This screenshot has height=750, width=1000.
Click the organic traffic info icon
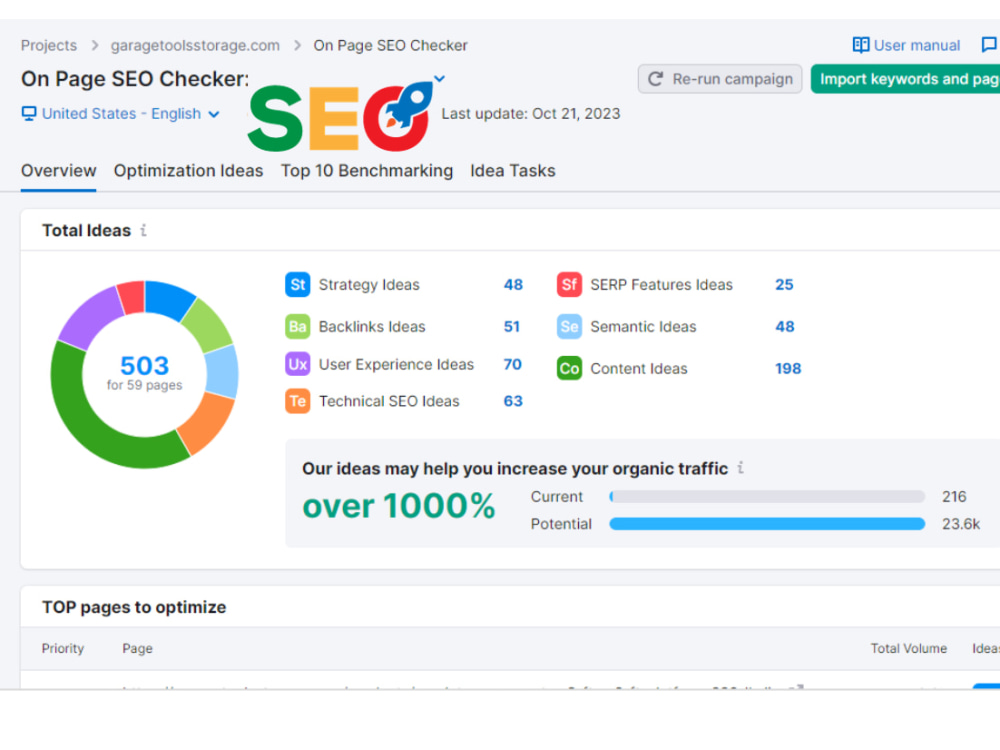coord(740,468)
